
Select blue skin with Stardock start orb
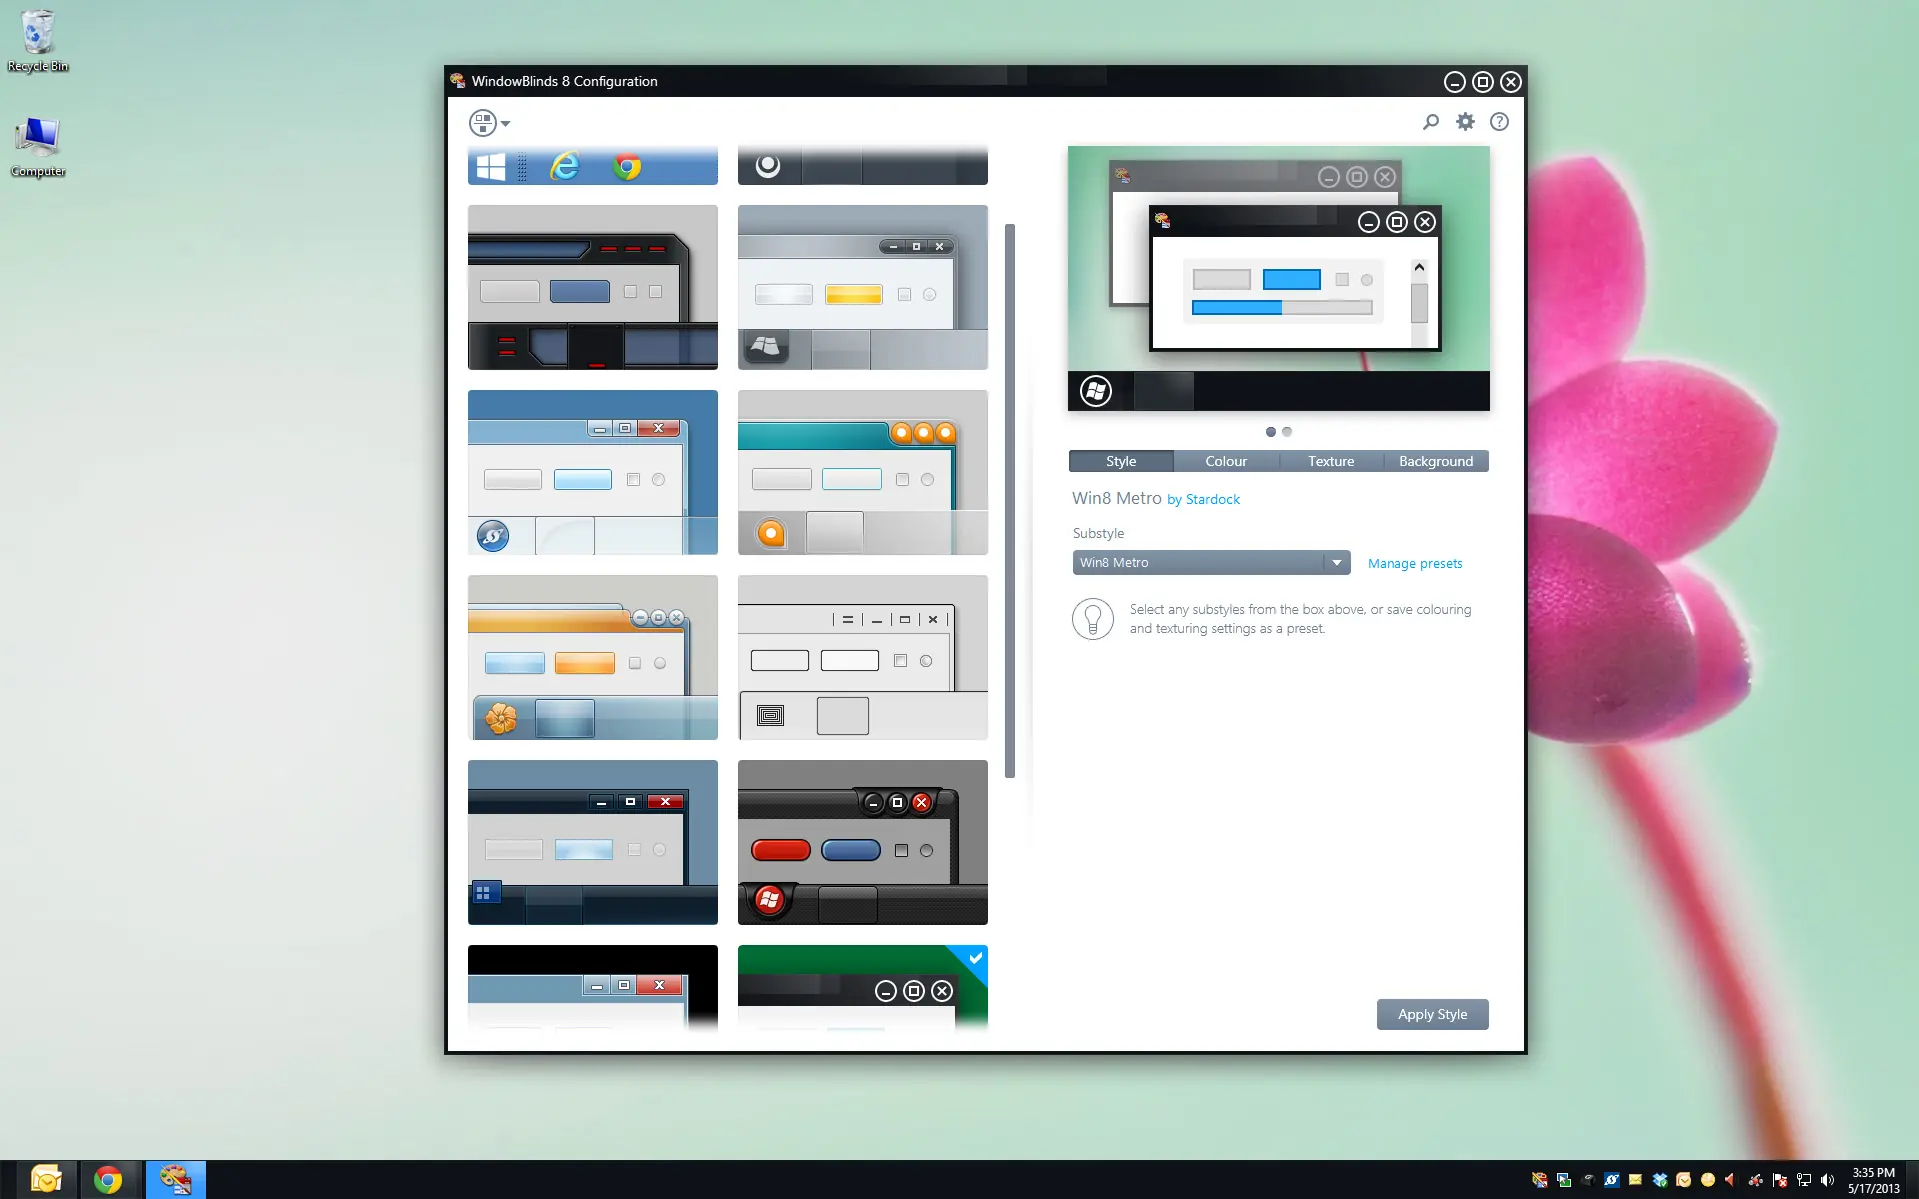tap(593, 472)
